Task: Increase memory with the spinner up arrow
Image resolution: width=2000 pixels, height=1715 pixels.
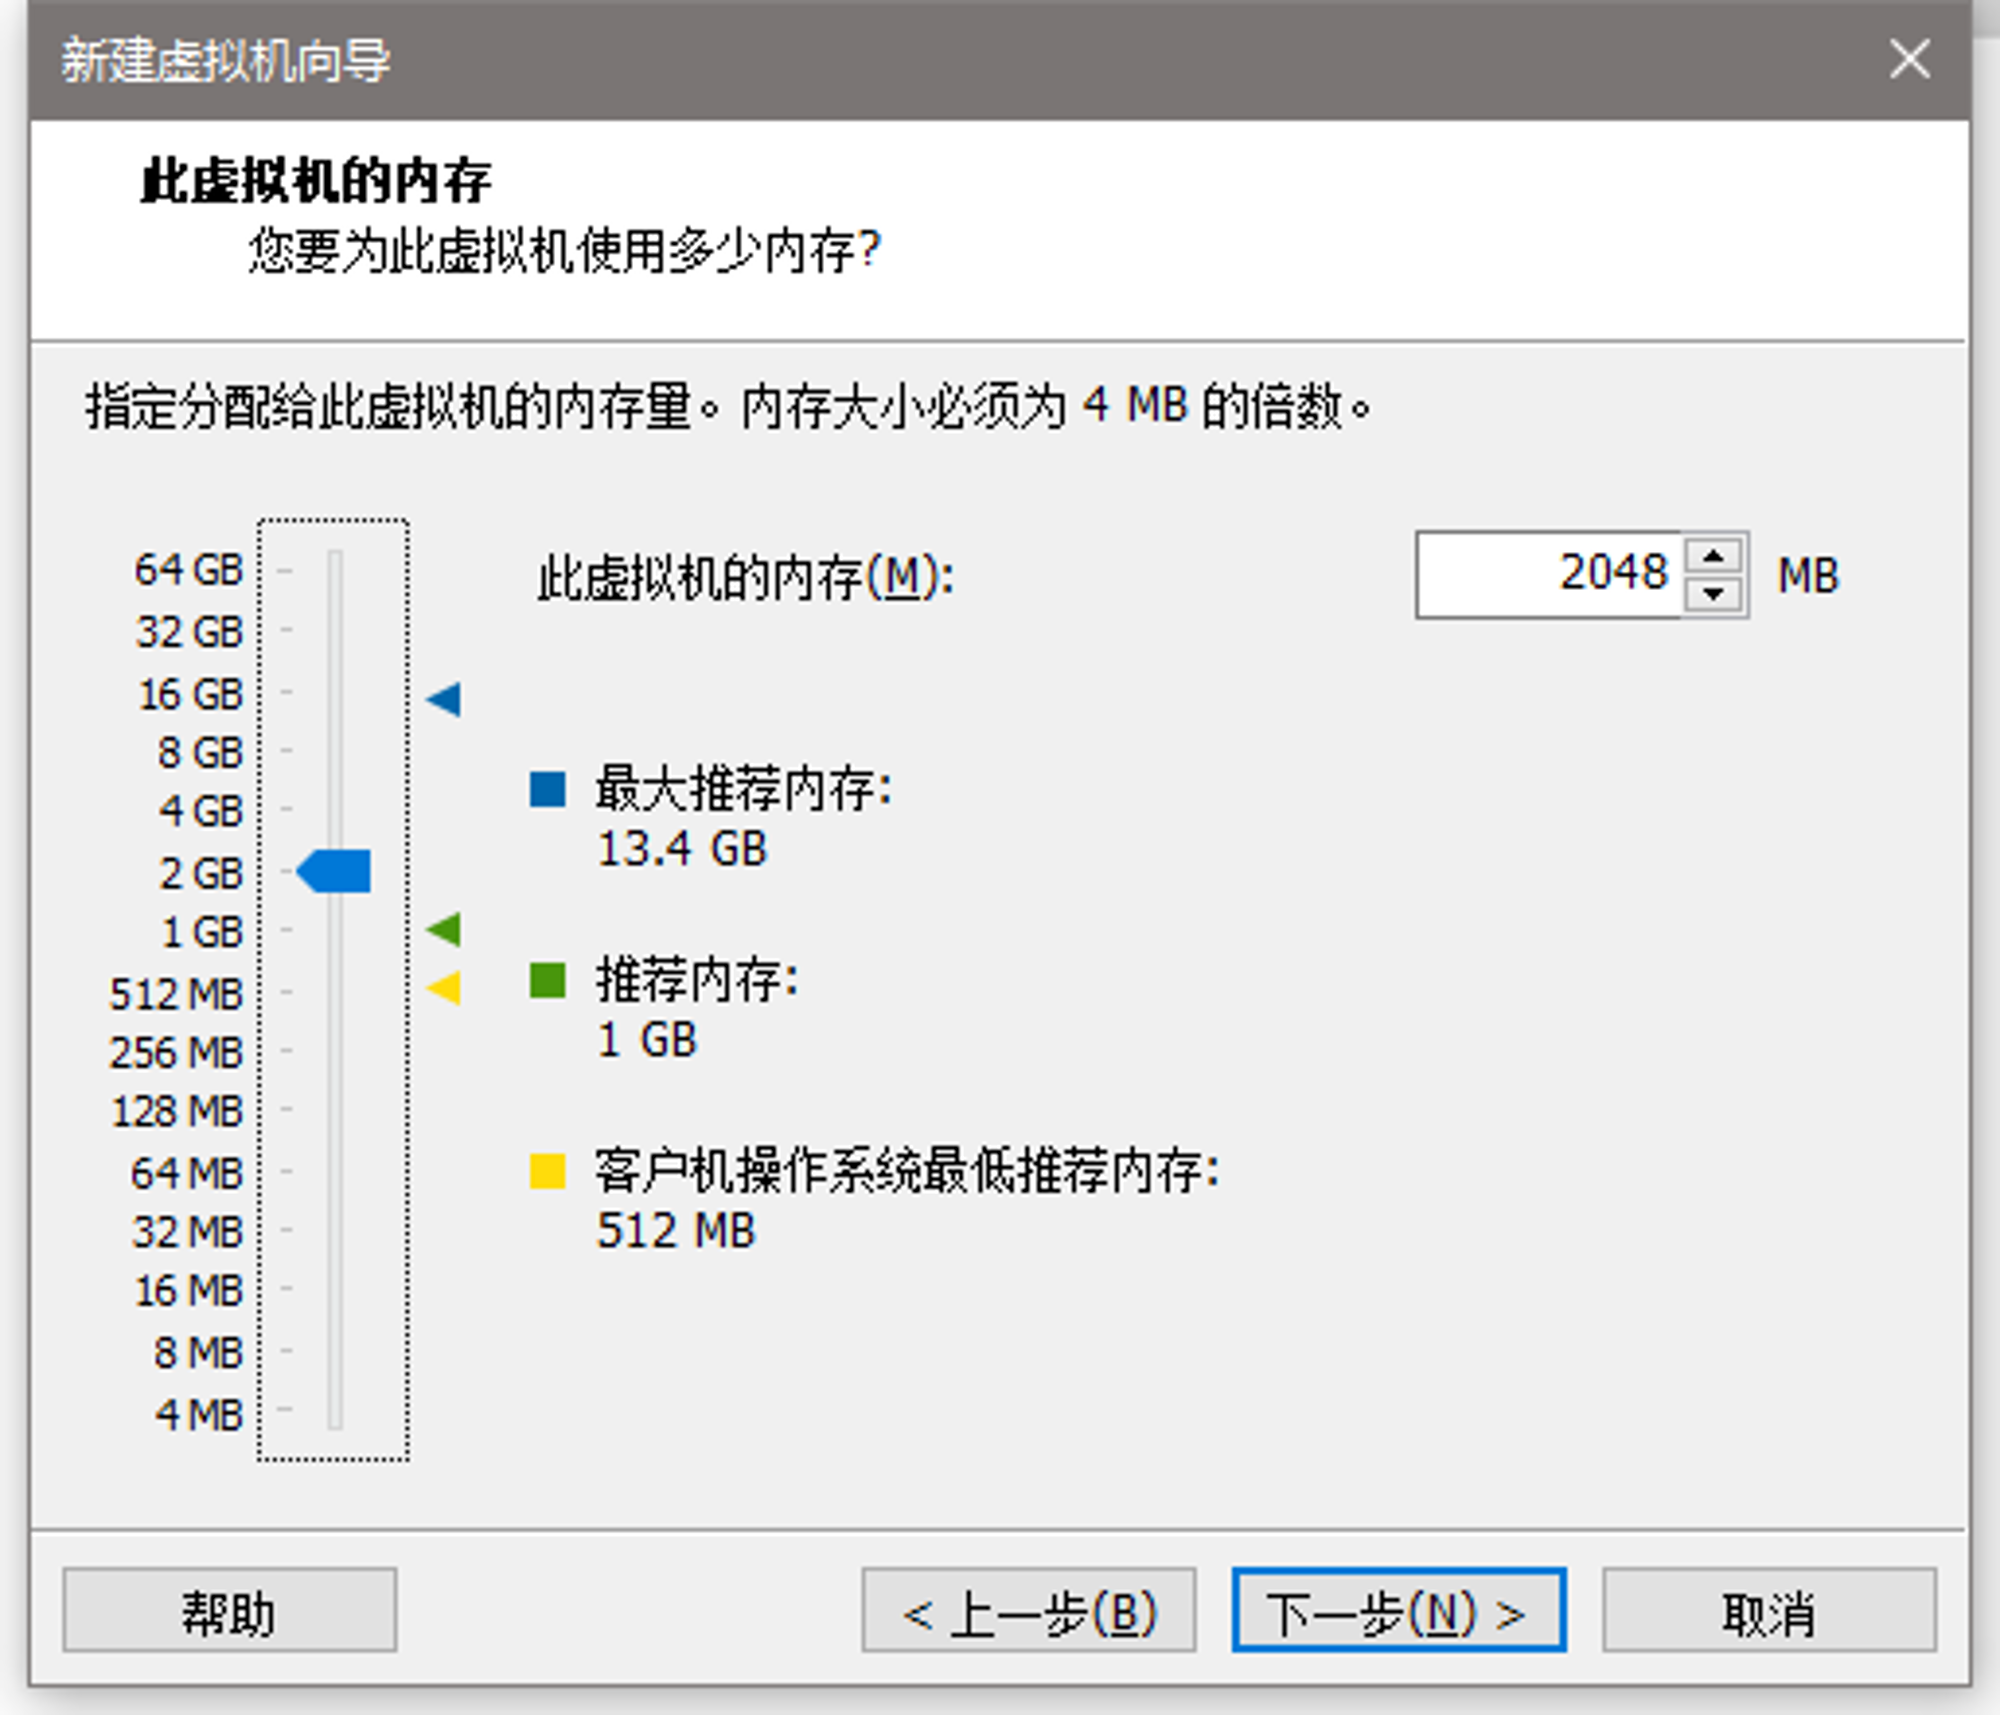Action: pyautogui.click(x=1714, y=556)
